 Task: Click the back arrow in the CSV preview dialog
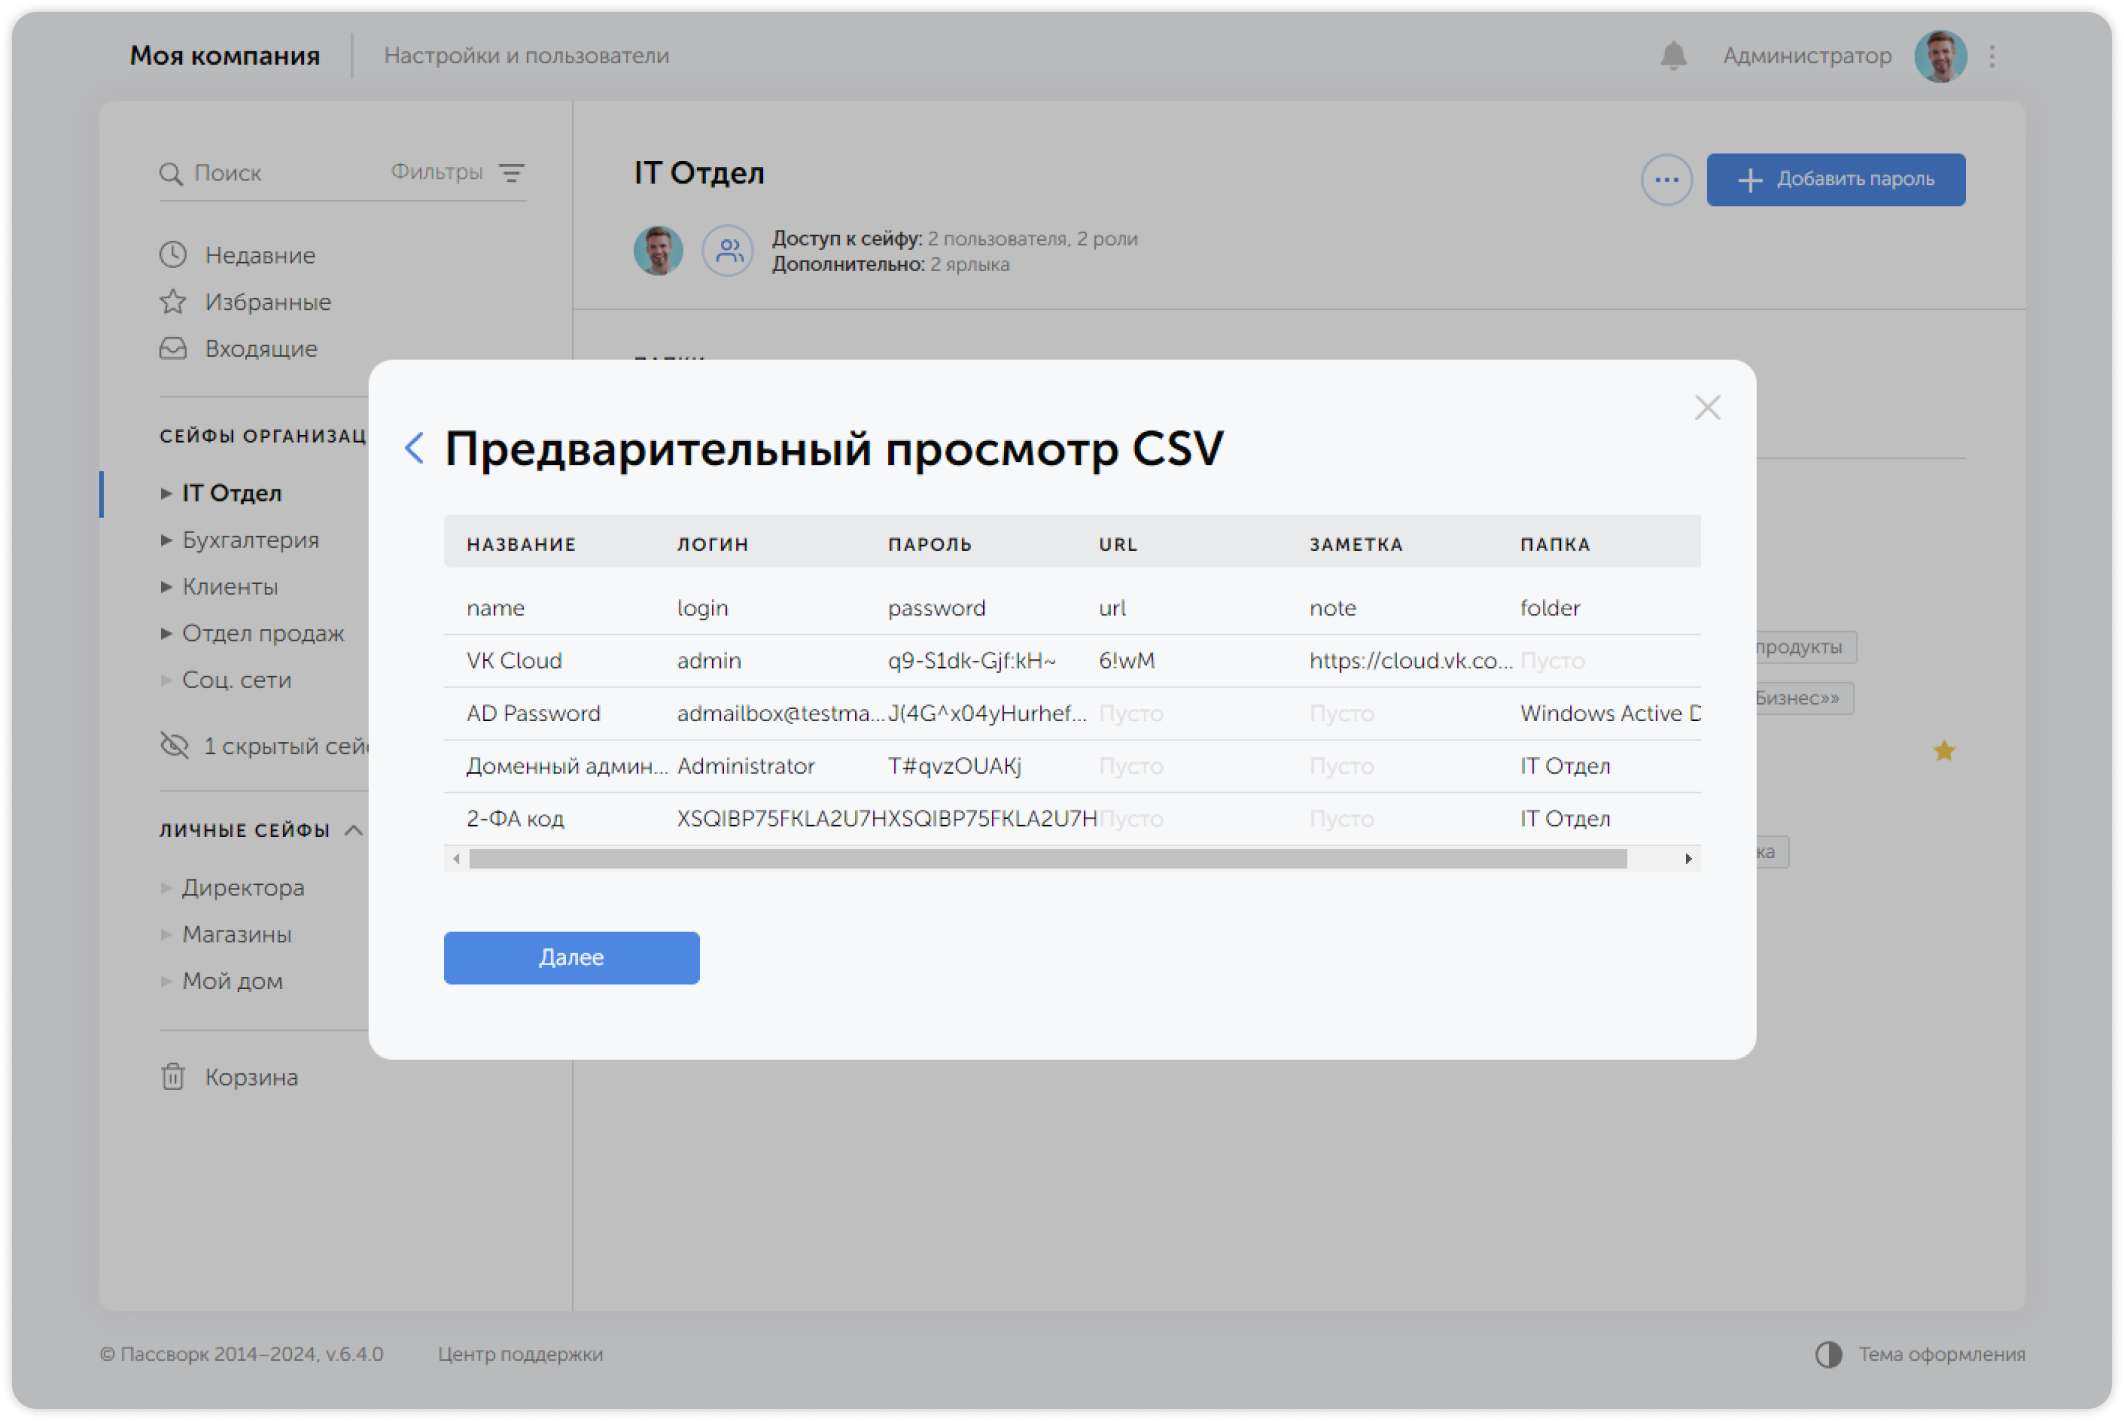[x=414, y=449]
